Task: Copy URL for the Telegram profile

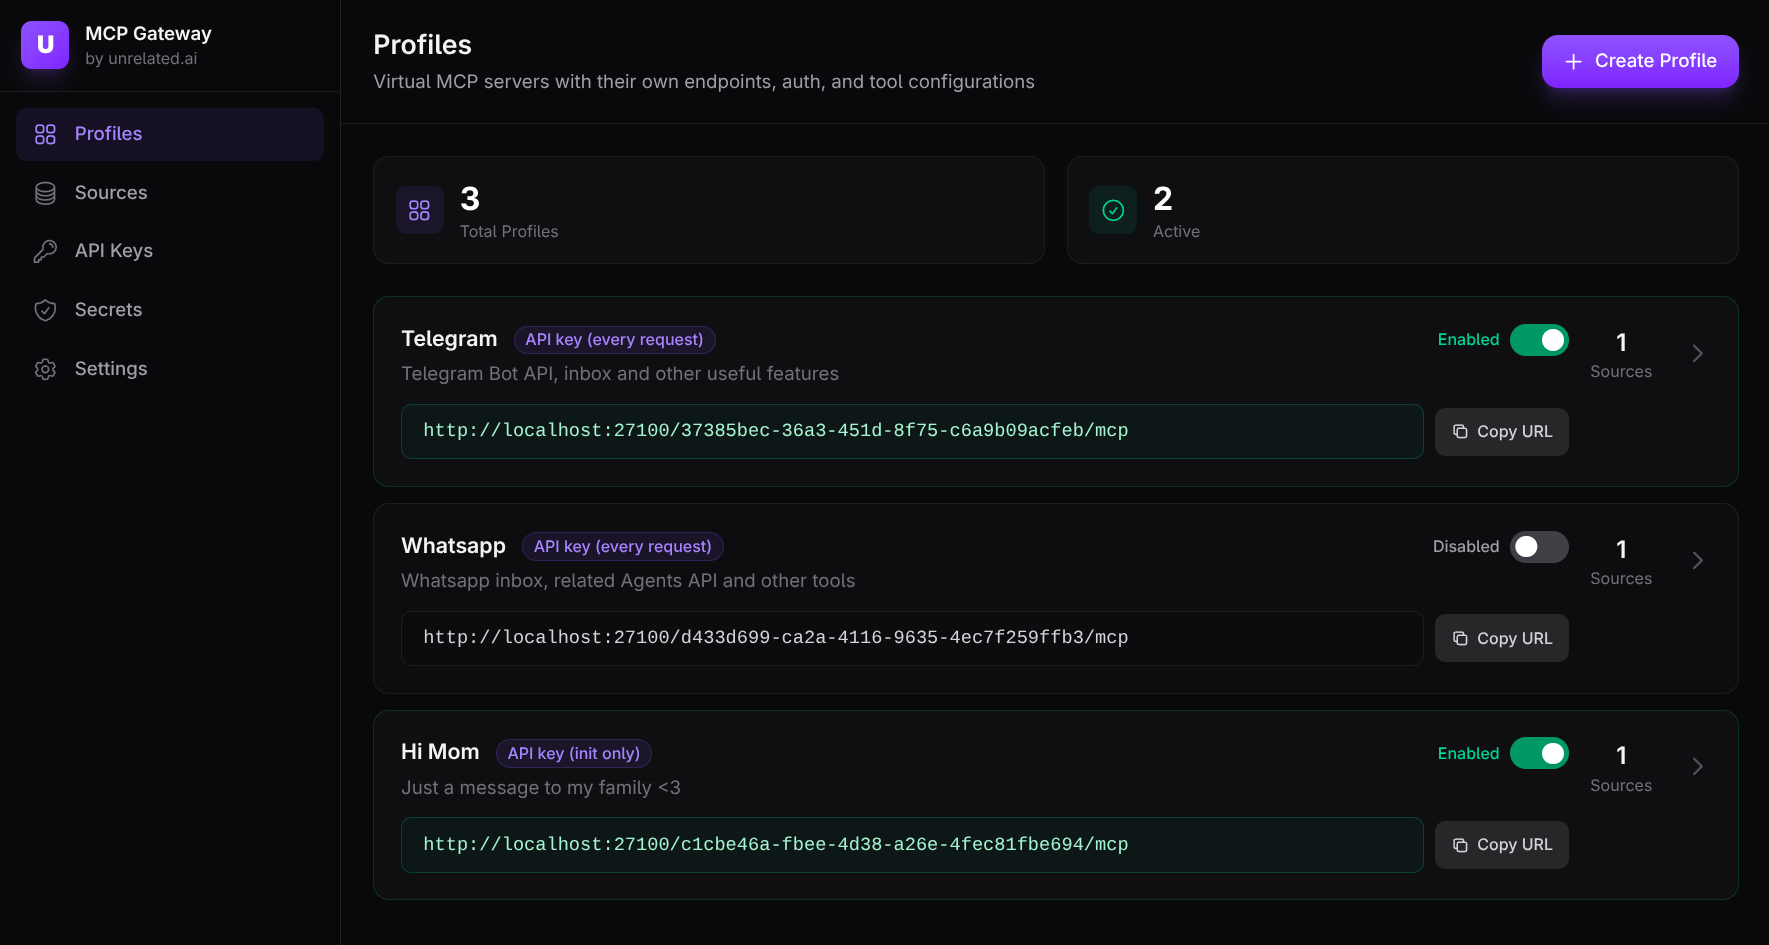Action: 1501,431
